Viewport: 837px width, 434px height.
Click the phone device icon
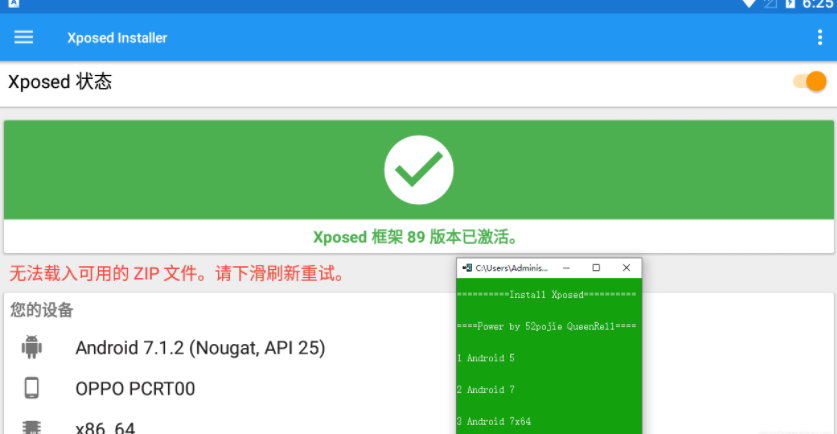coord(32,388)
